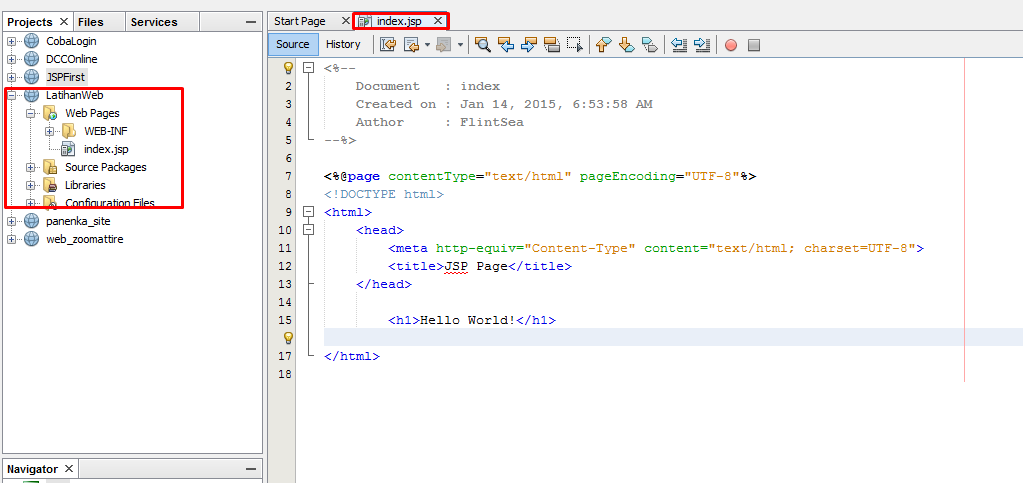Screen dimensions: 1023x483
Task: Select the index.jsp editor tab
Action: (x=399, y=21)
